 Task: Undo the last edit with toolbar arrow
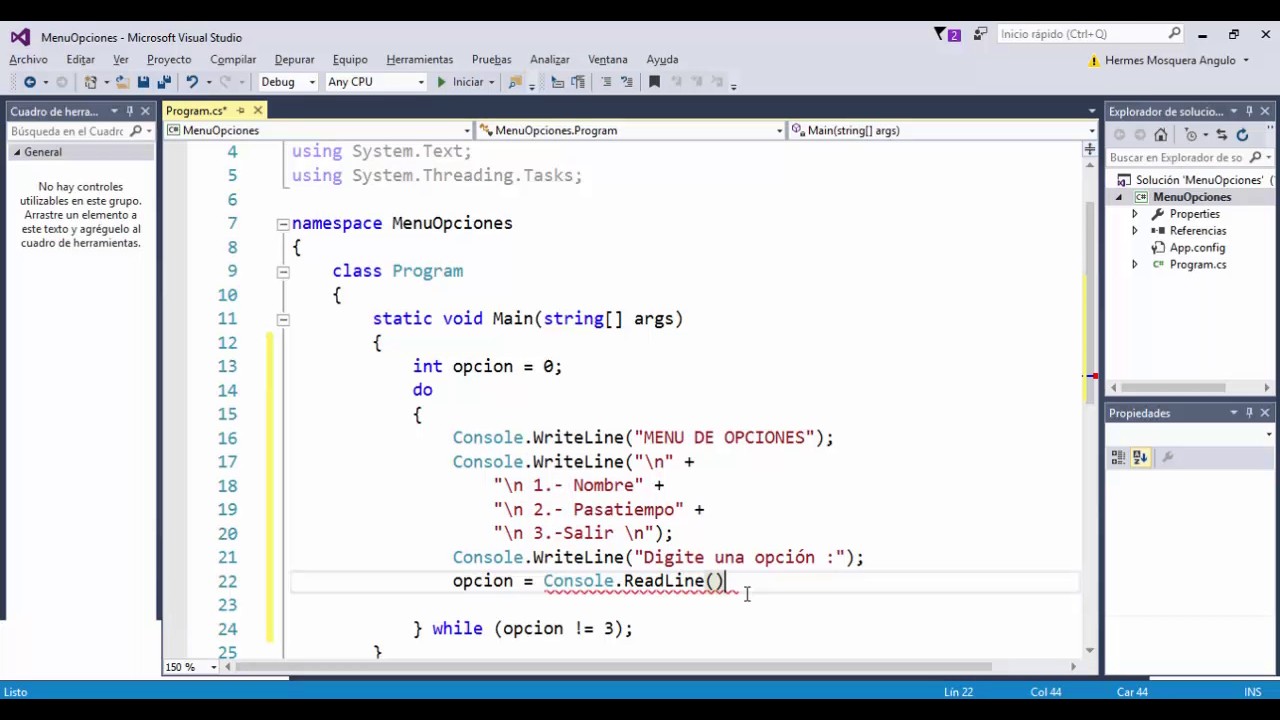coord(191,82)
